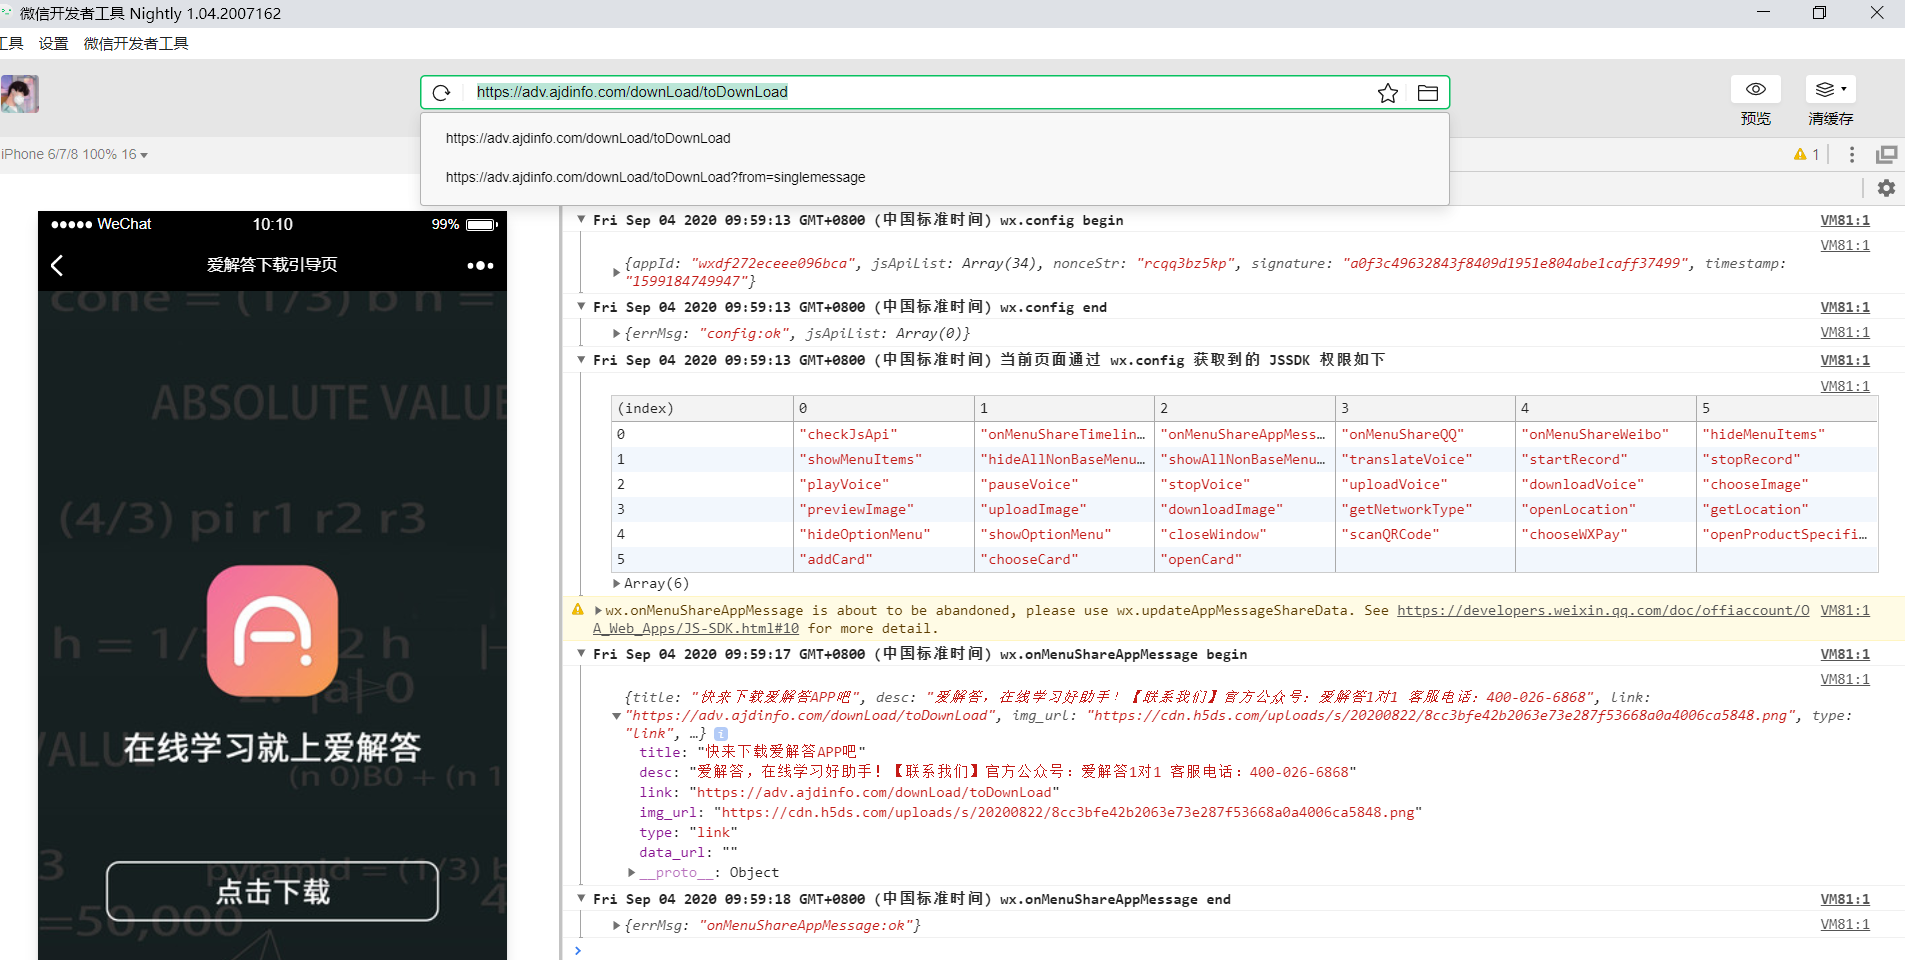The height and width of the screenshot is (960, 1905).
Task: Expand the Array(6) object
Action: pos(616,583)
